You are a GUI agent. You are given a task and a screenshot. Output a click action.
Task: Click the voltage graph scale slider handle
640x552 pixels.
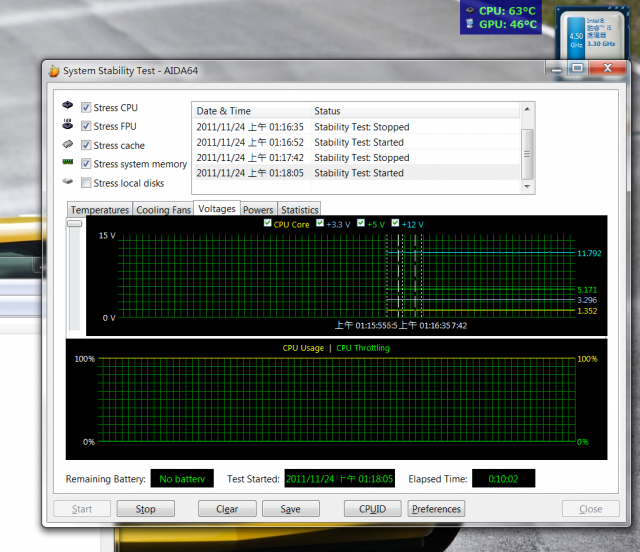(x=74, y=223)
